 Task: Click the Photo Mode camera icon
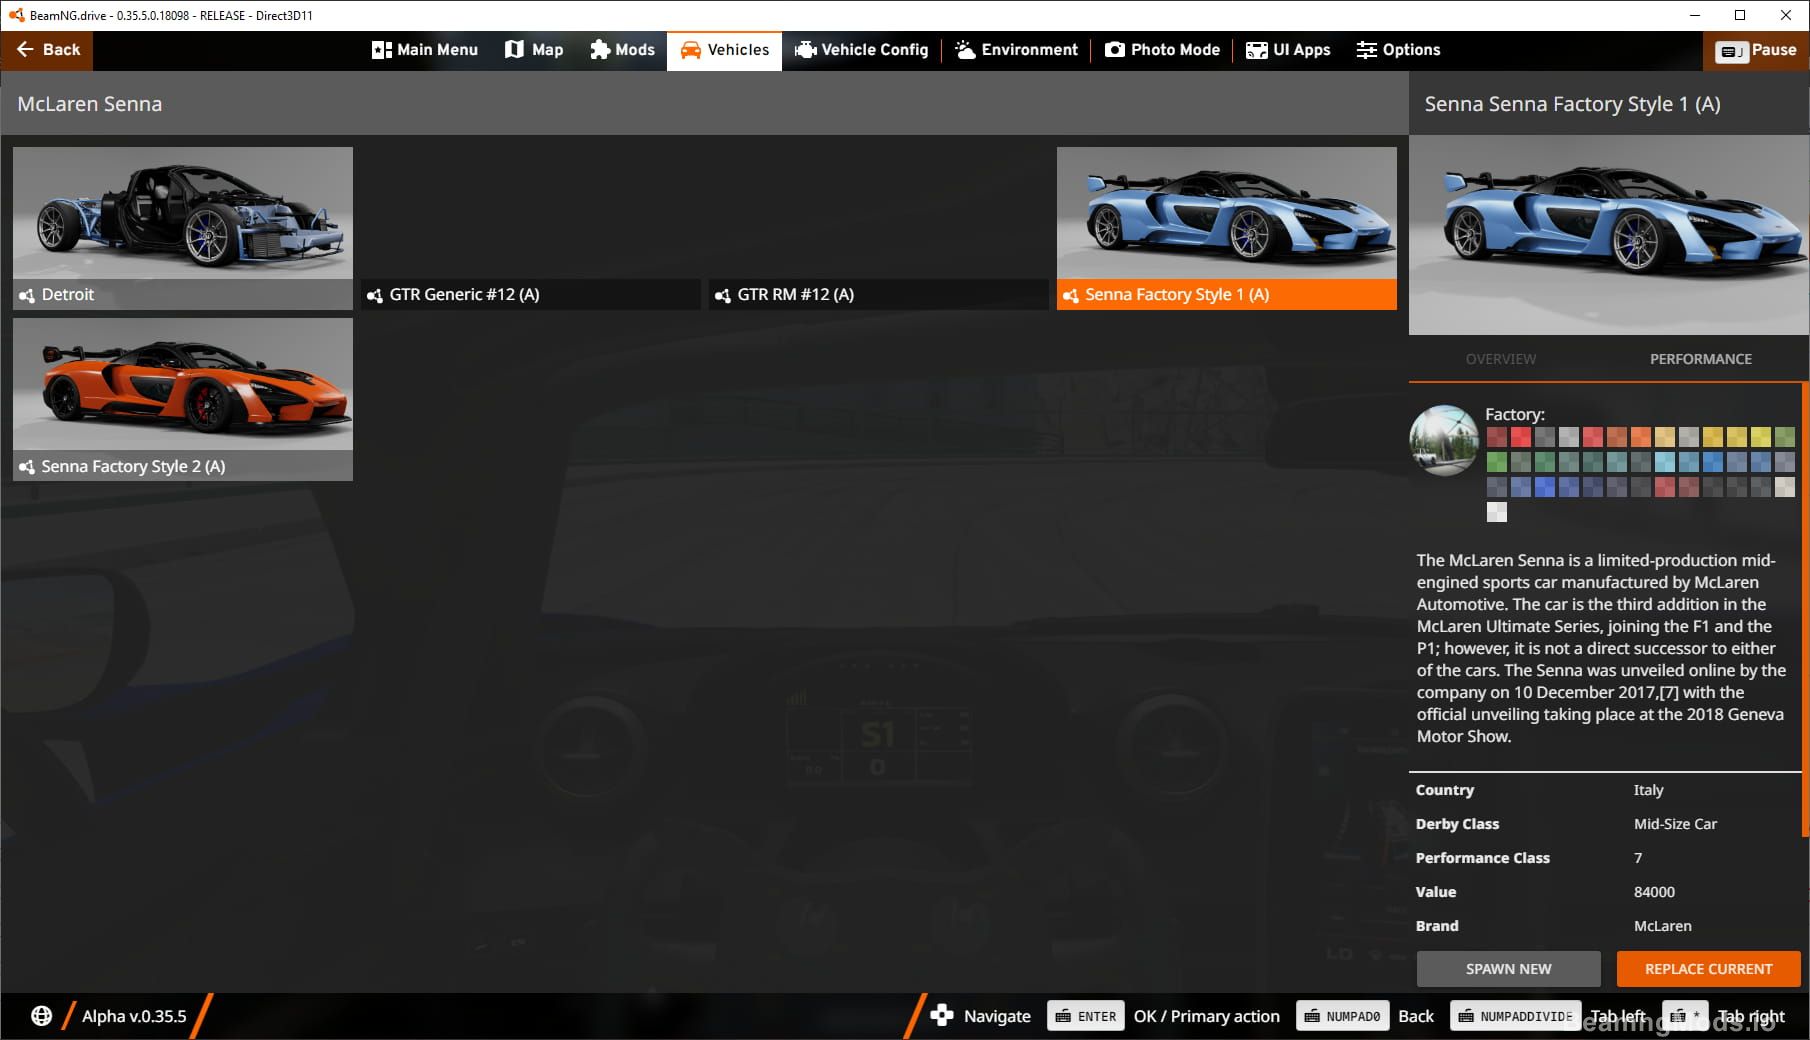tap(1115, 50)
